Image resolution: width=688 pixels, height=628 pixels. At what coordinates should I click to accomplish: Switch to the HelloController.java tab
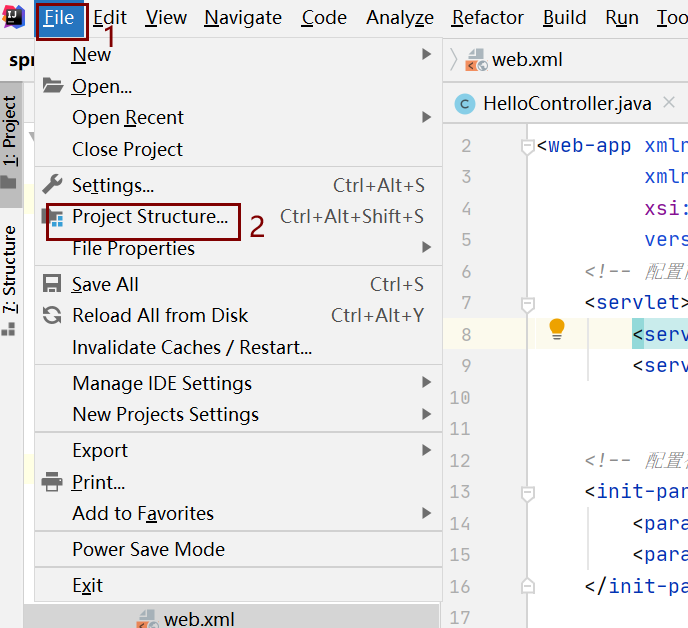(566, 103)
